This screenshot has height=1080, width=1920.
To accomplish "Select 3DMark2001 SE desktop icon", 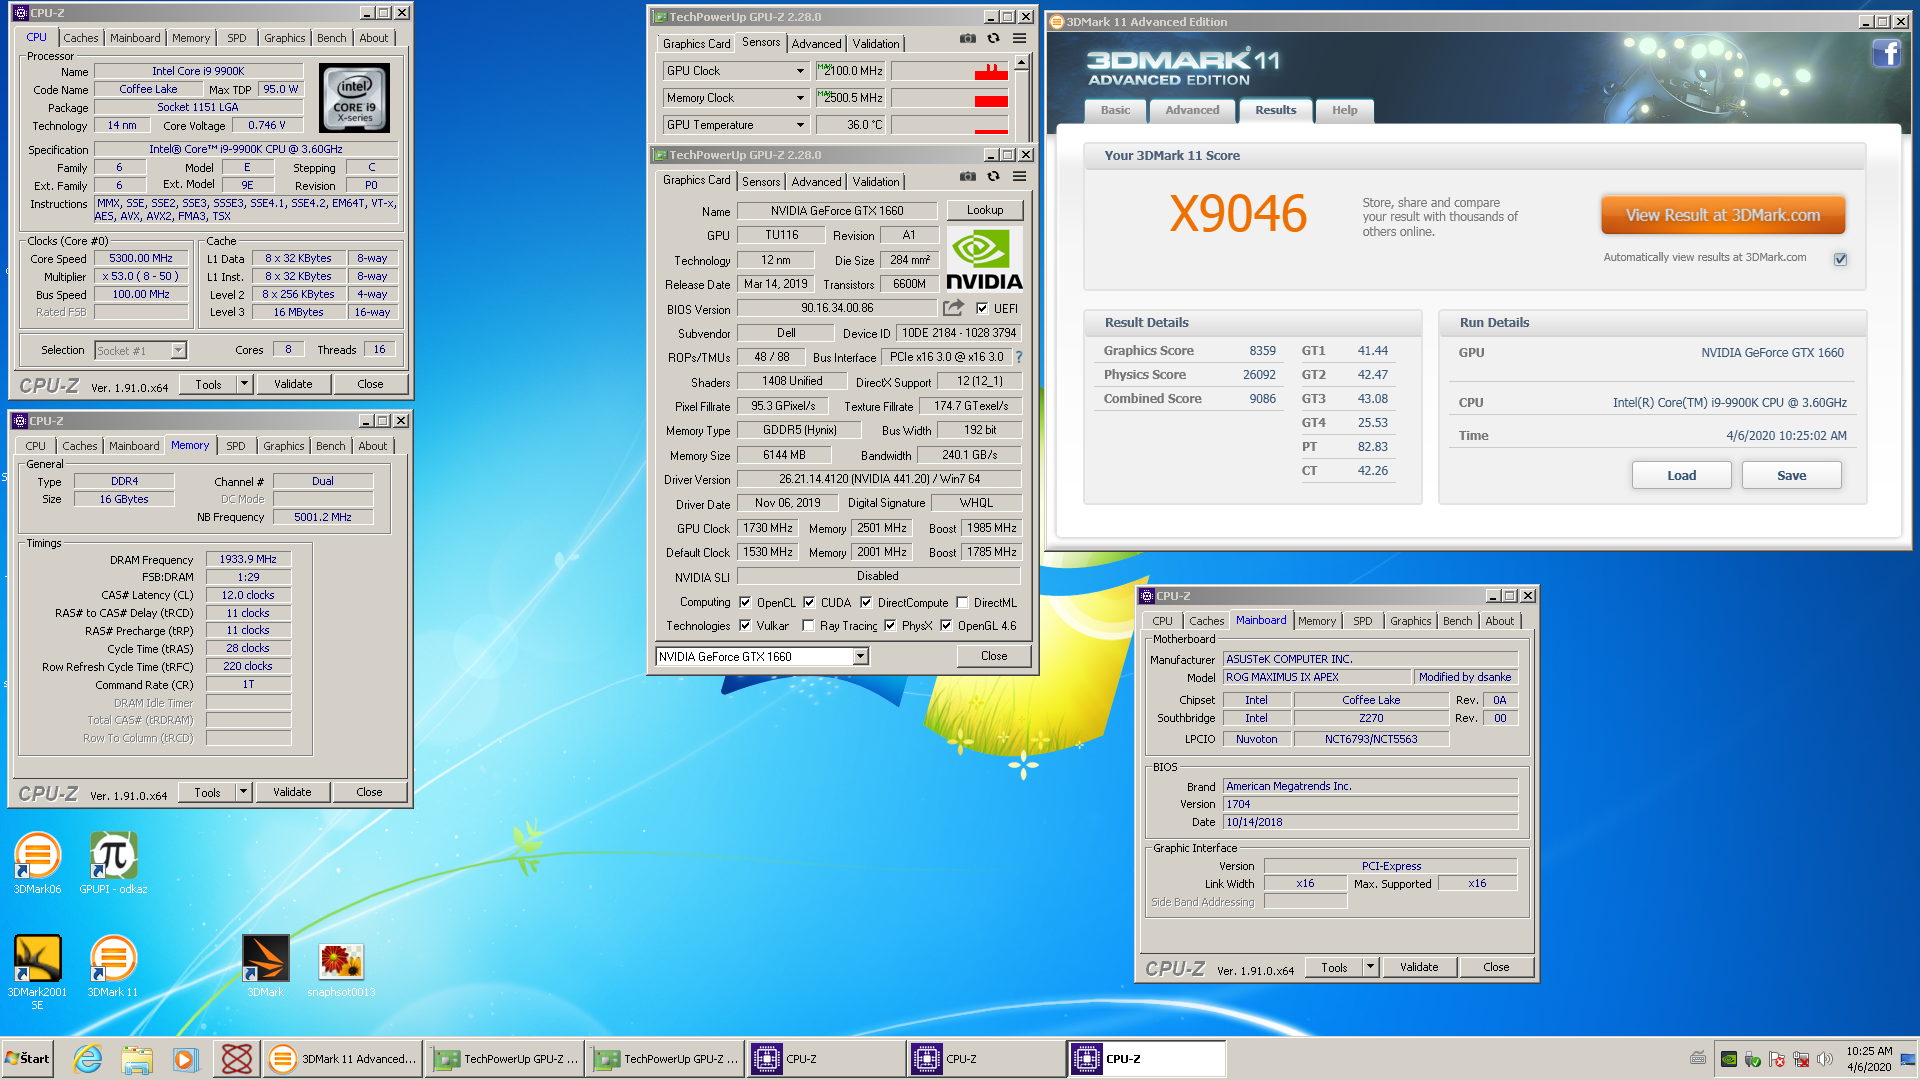I will click(x=37, y=972).
